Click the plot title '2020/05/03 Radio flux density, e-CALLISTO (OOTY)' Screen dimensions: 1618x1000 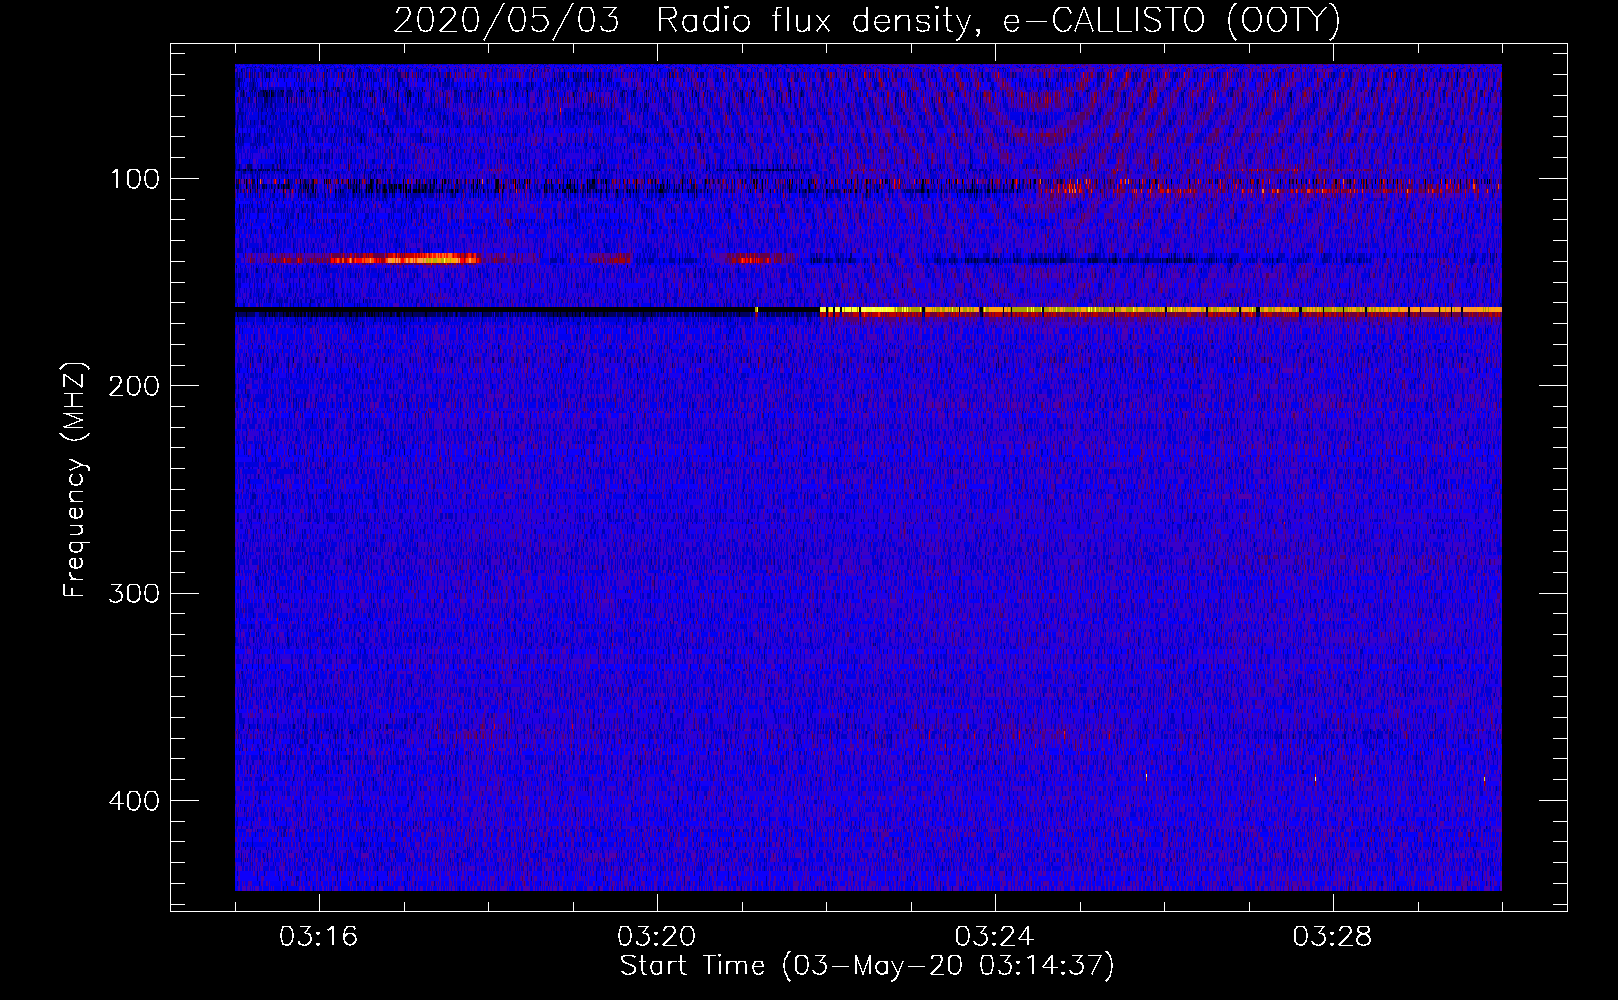point(867,20)
